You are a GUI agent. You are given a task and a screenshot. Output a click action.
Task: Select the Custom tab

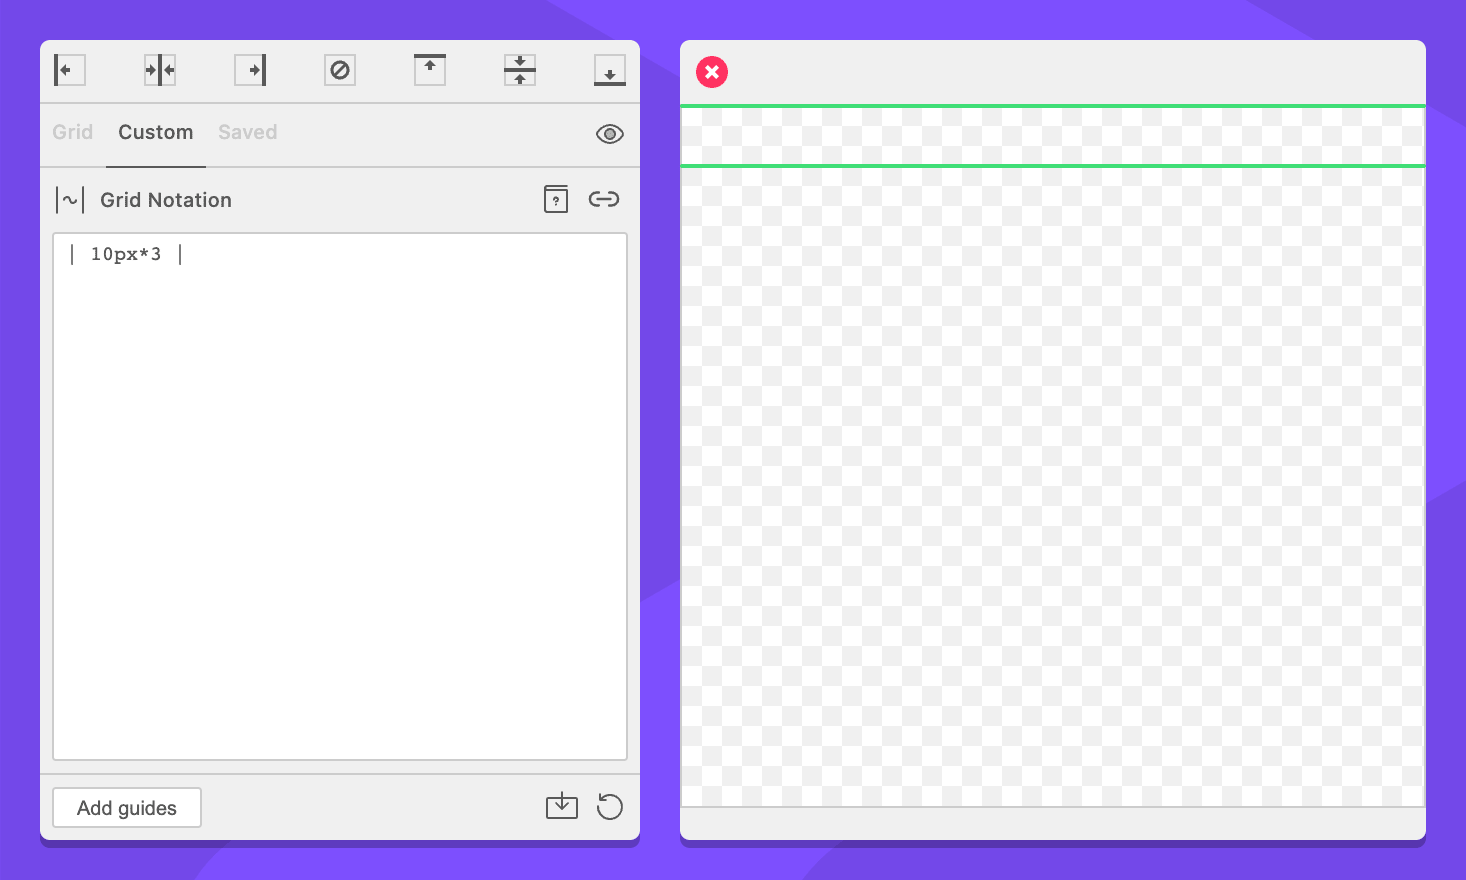coord(156,132)
